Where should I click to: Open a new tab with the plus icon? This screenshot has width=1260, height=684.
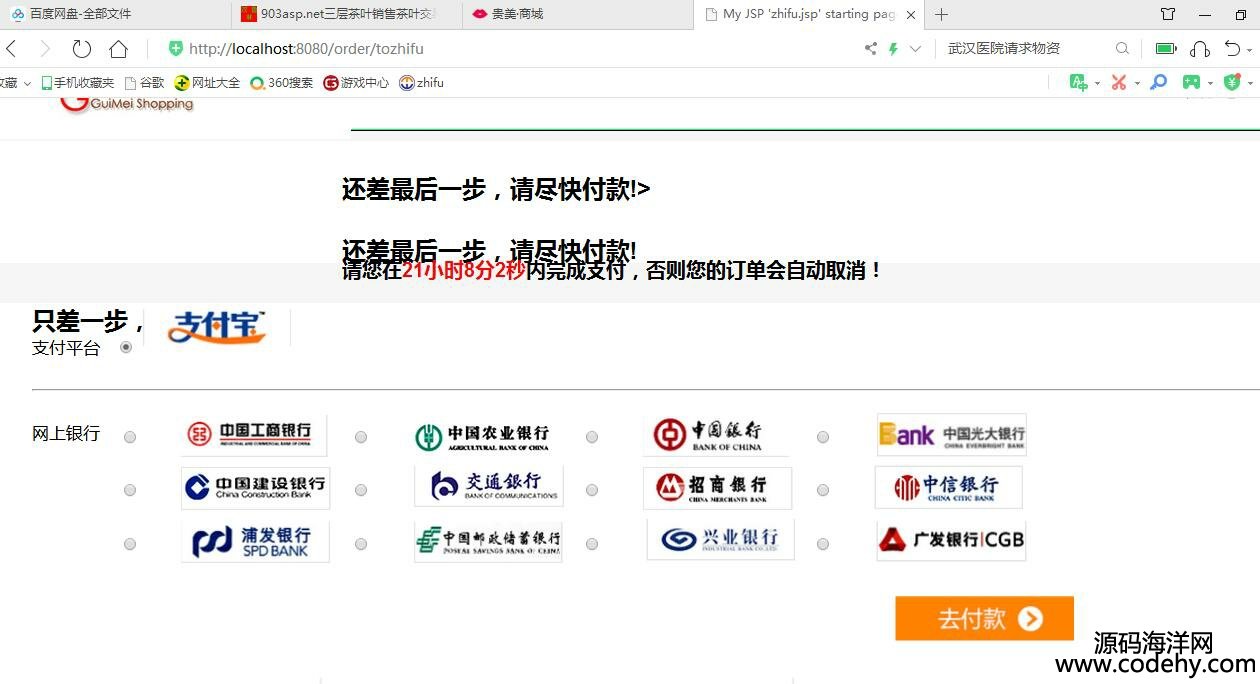point(941,14)
